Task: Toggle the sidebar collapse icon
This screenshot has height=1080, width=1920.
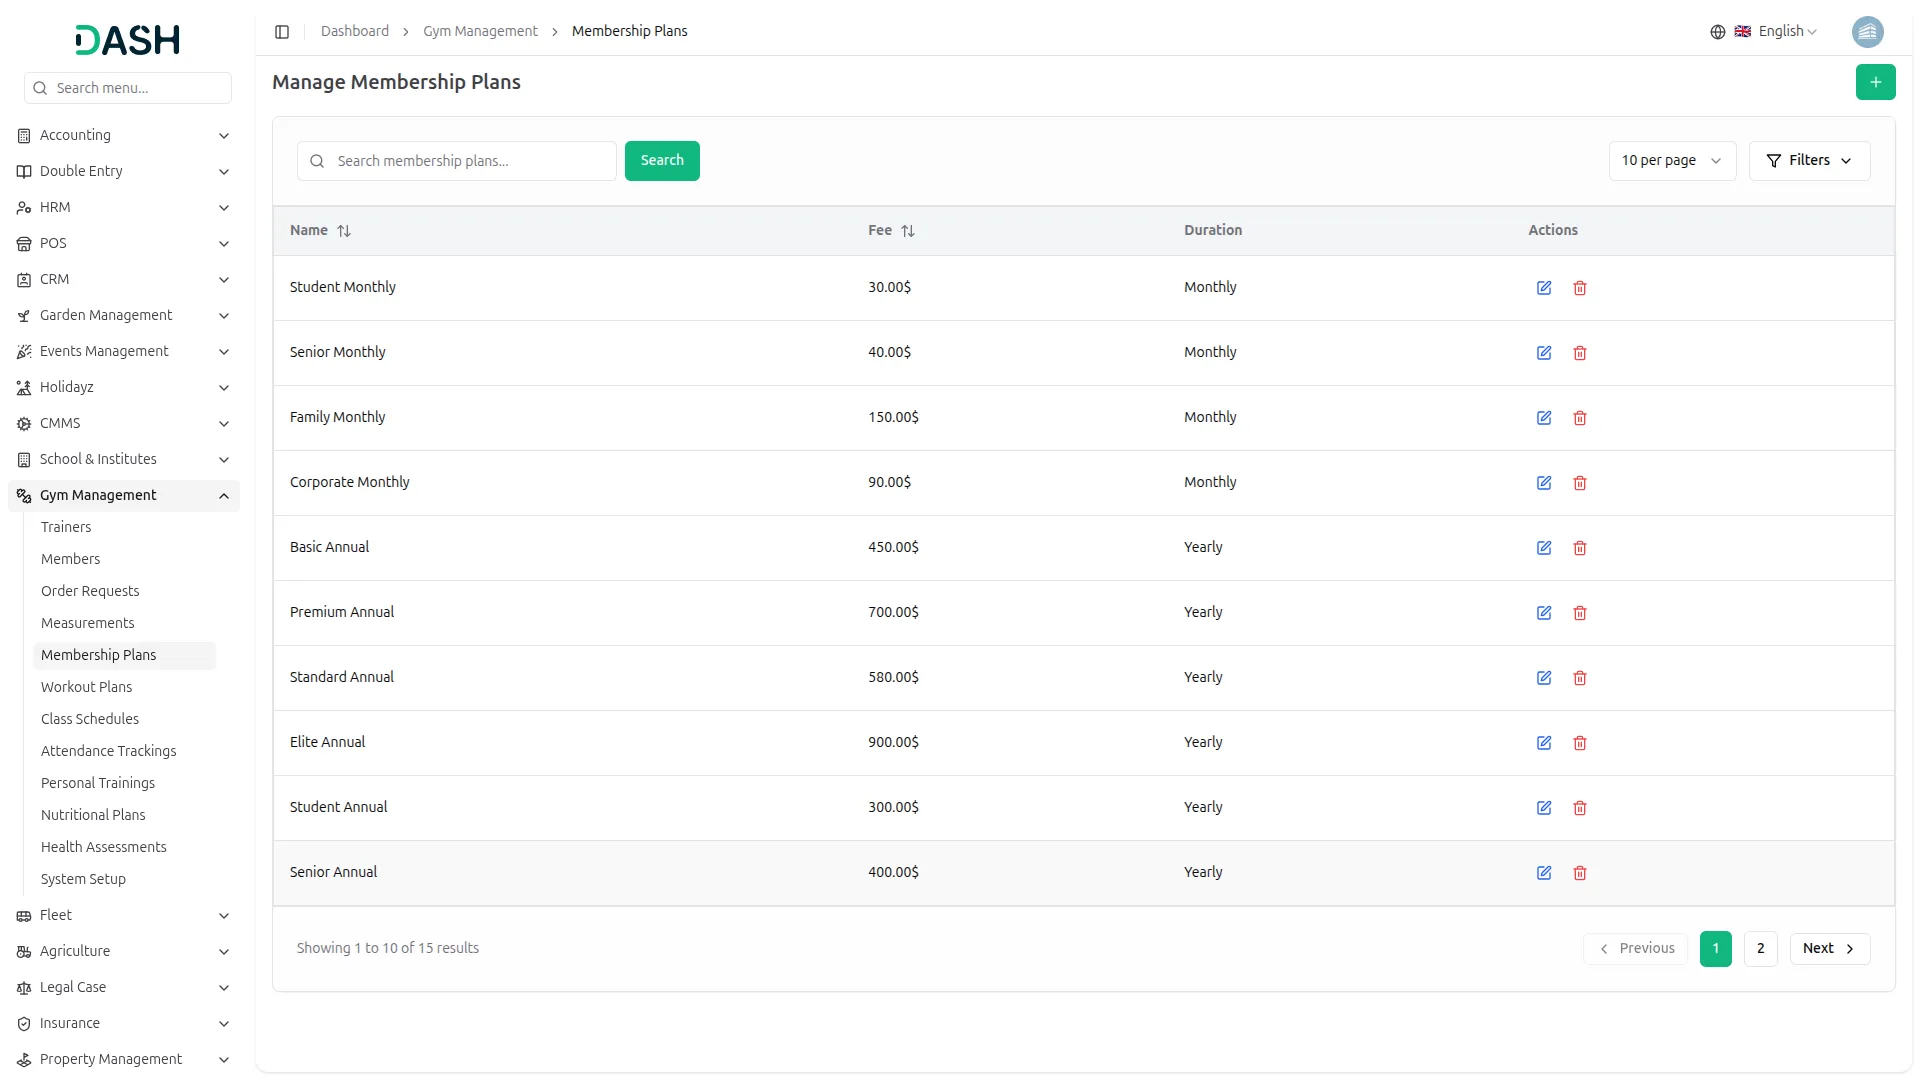Action: [282, 32]
